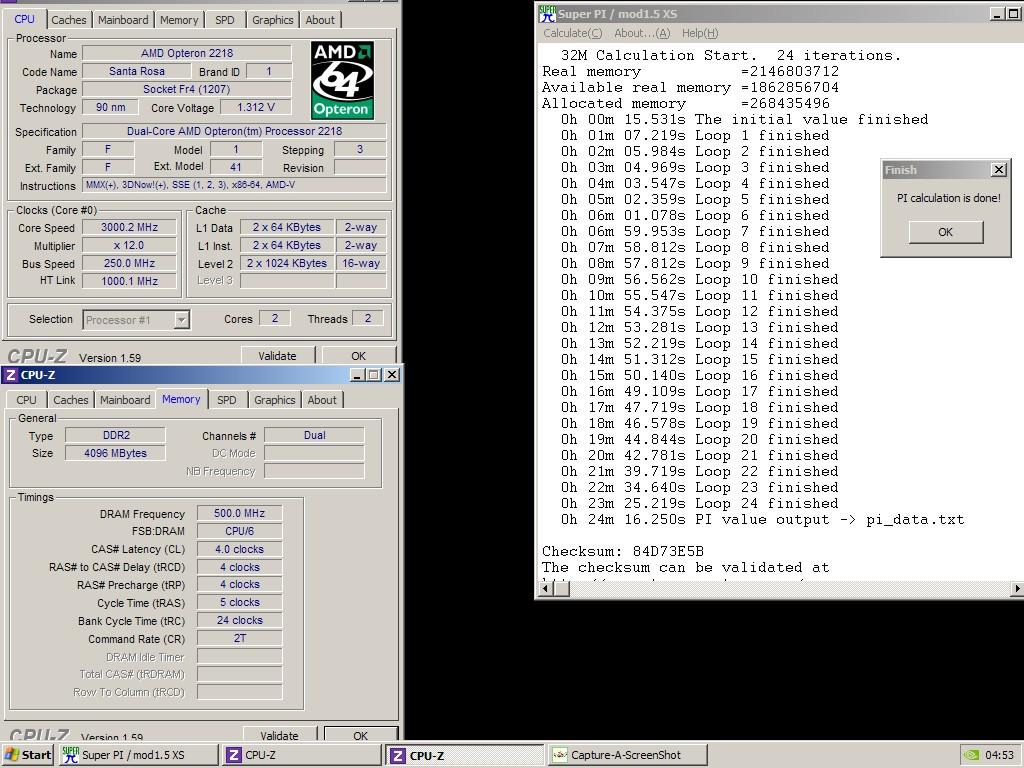
Task: Click the NVIDIA tray icon
Action: coord(971,755)
